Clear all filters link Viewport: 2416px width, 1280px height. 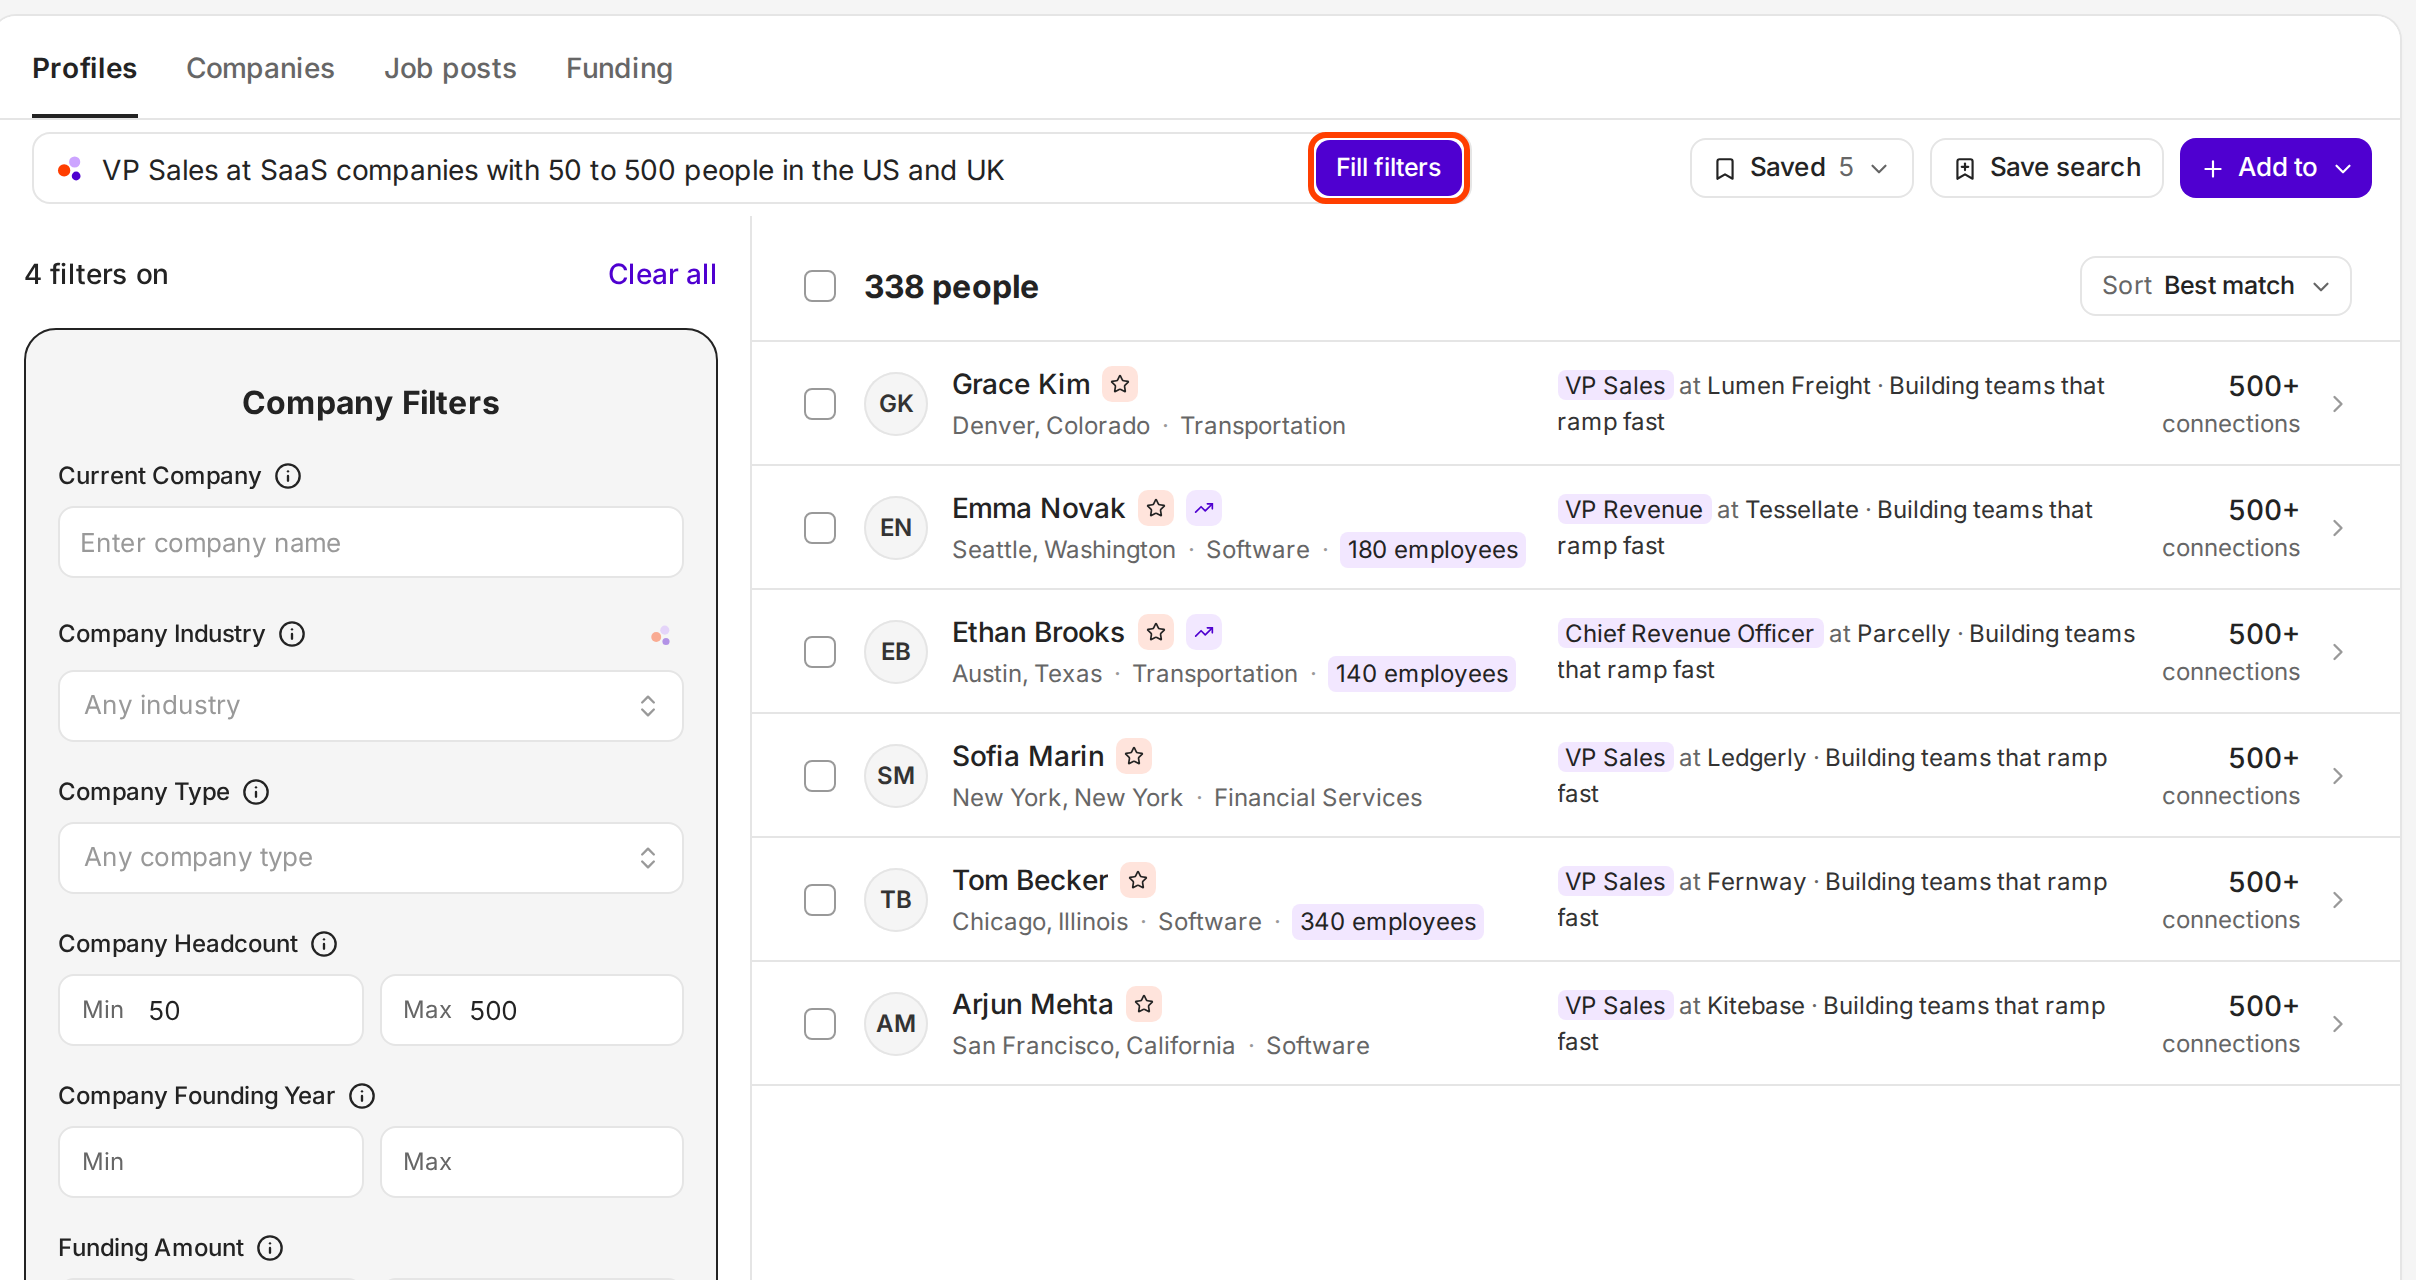pos(662,274)
